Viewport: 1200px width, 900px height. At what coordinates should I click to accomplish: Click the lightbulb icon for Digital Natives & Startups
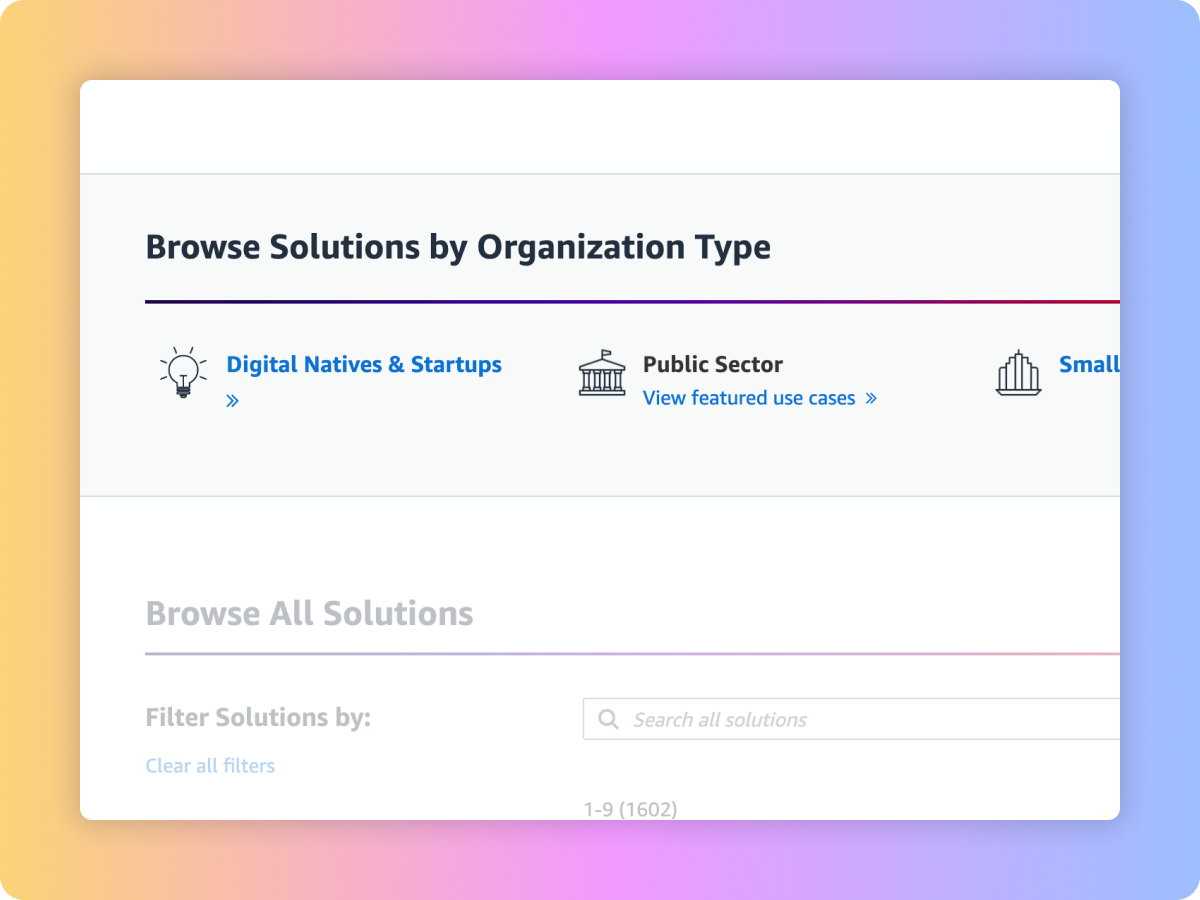click(183, 373)
